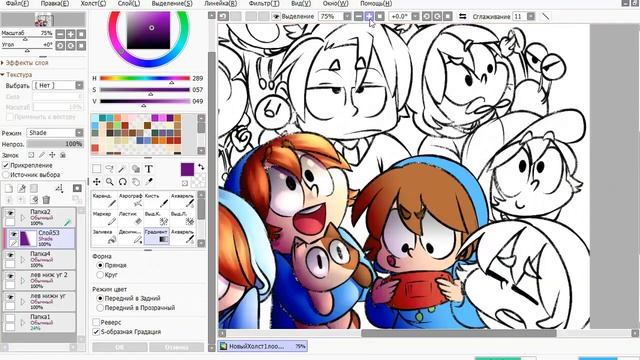640x360 pixels.
Task: Delete the layer with trash icon
Action: (46, 200)
